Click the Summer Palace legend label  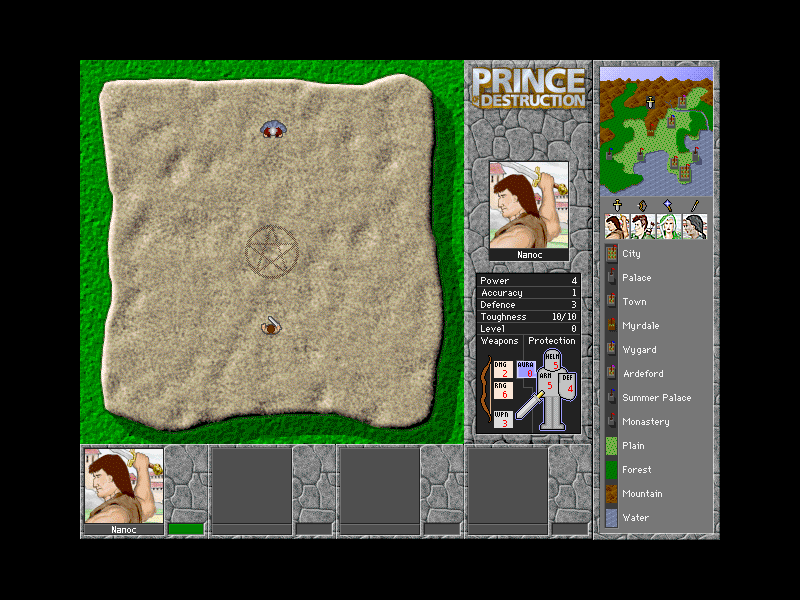pyautogui.click(x=657, y=397)
